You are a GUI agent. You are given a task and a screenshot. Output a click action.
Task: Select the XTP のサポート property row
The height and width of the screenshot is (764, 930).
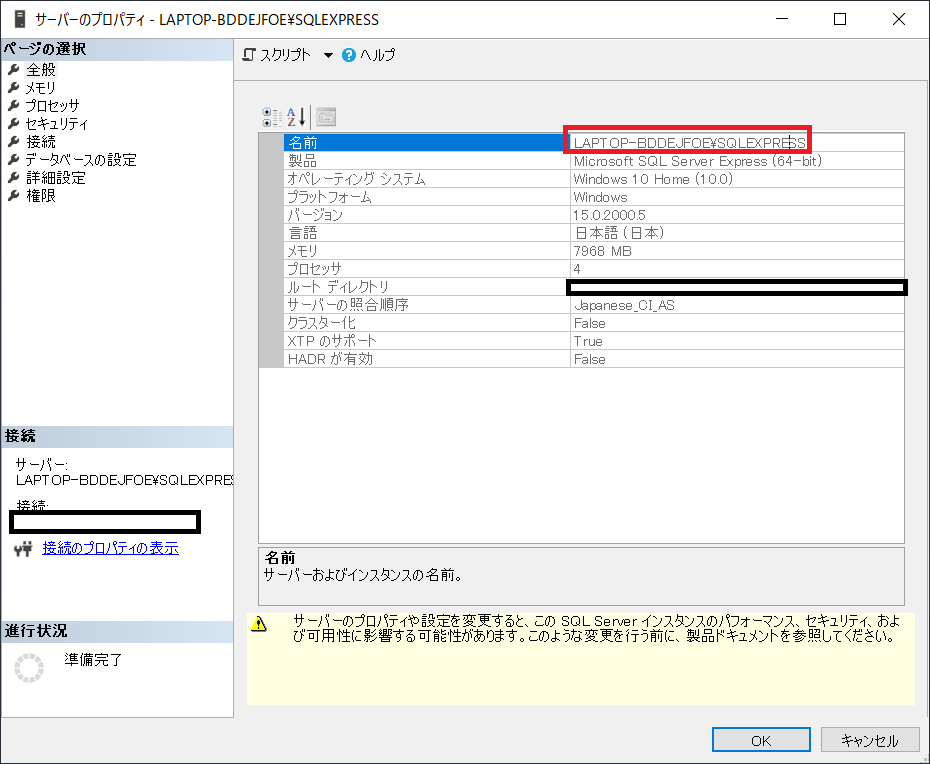[x=594, y=340]
